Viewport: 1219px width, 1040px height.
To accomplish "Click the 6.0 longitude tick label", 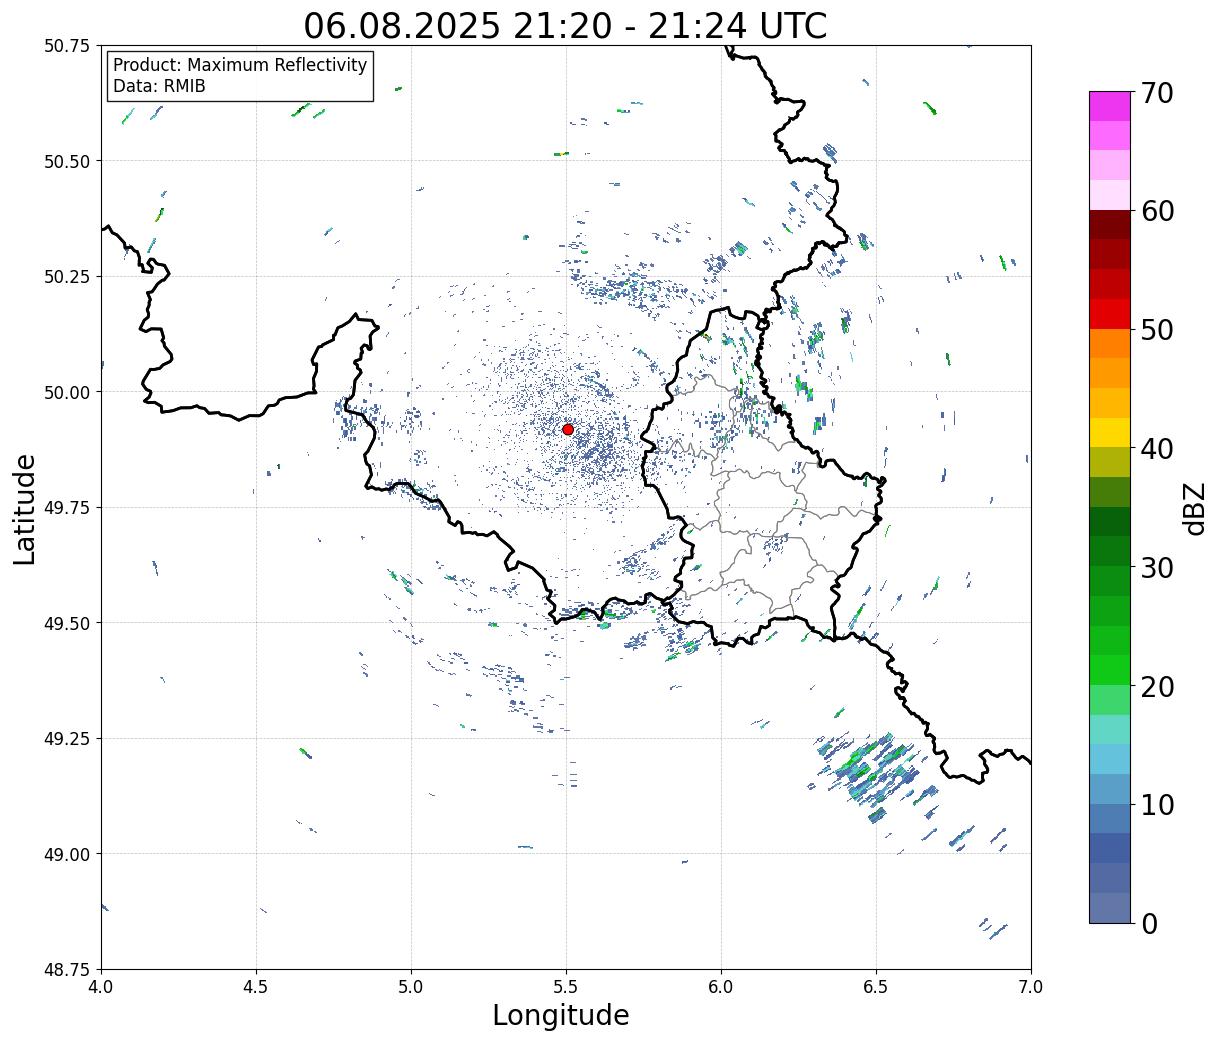I will [721, 987].
